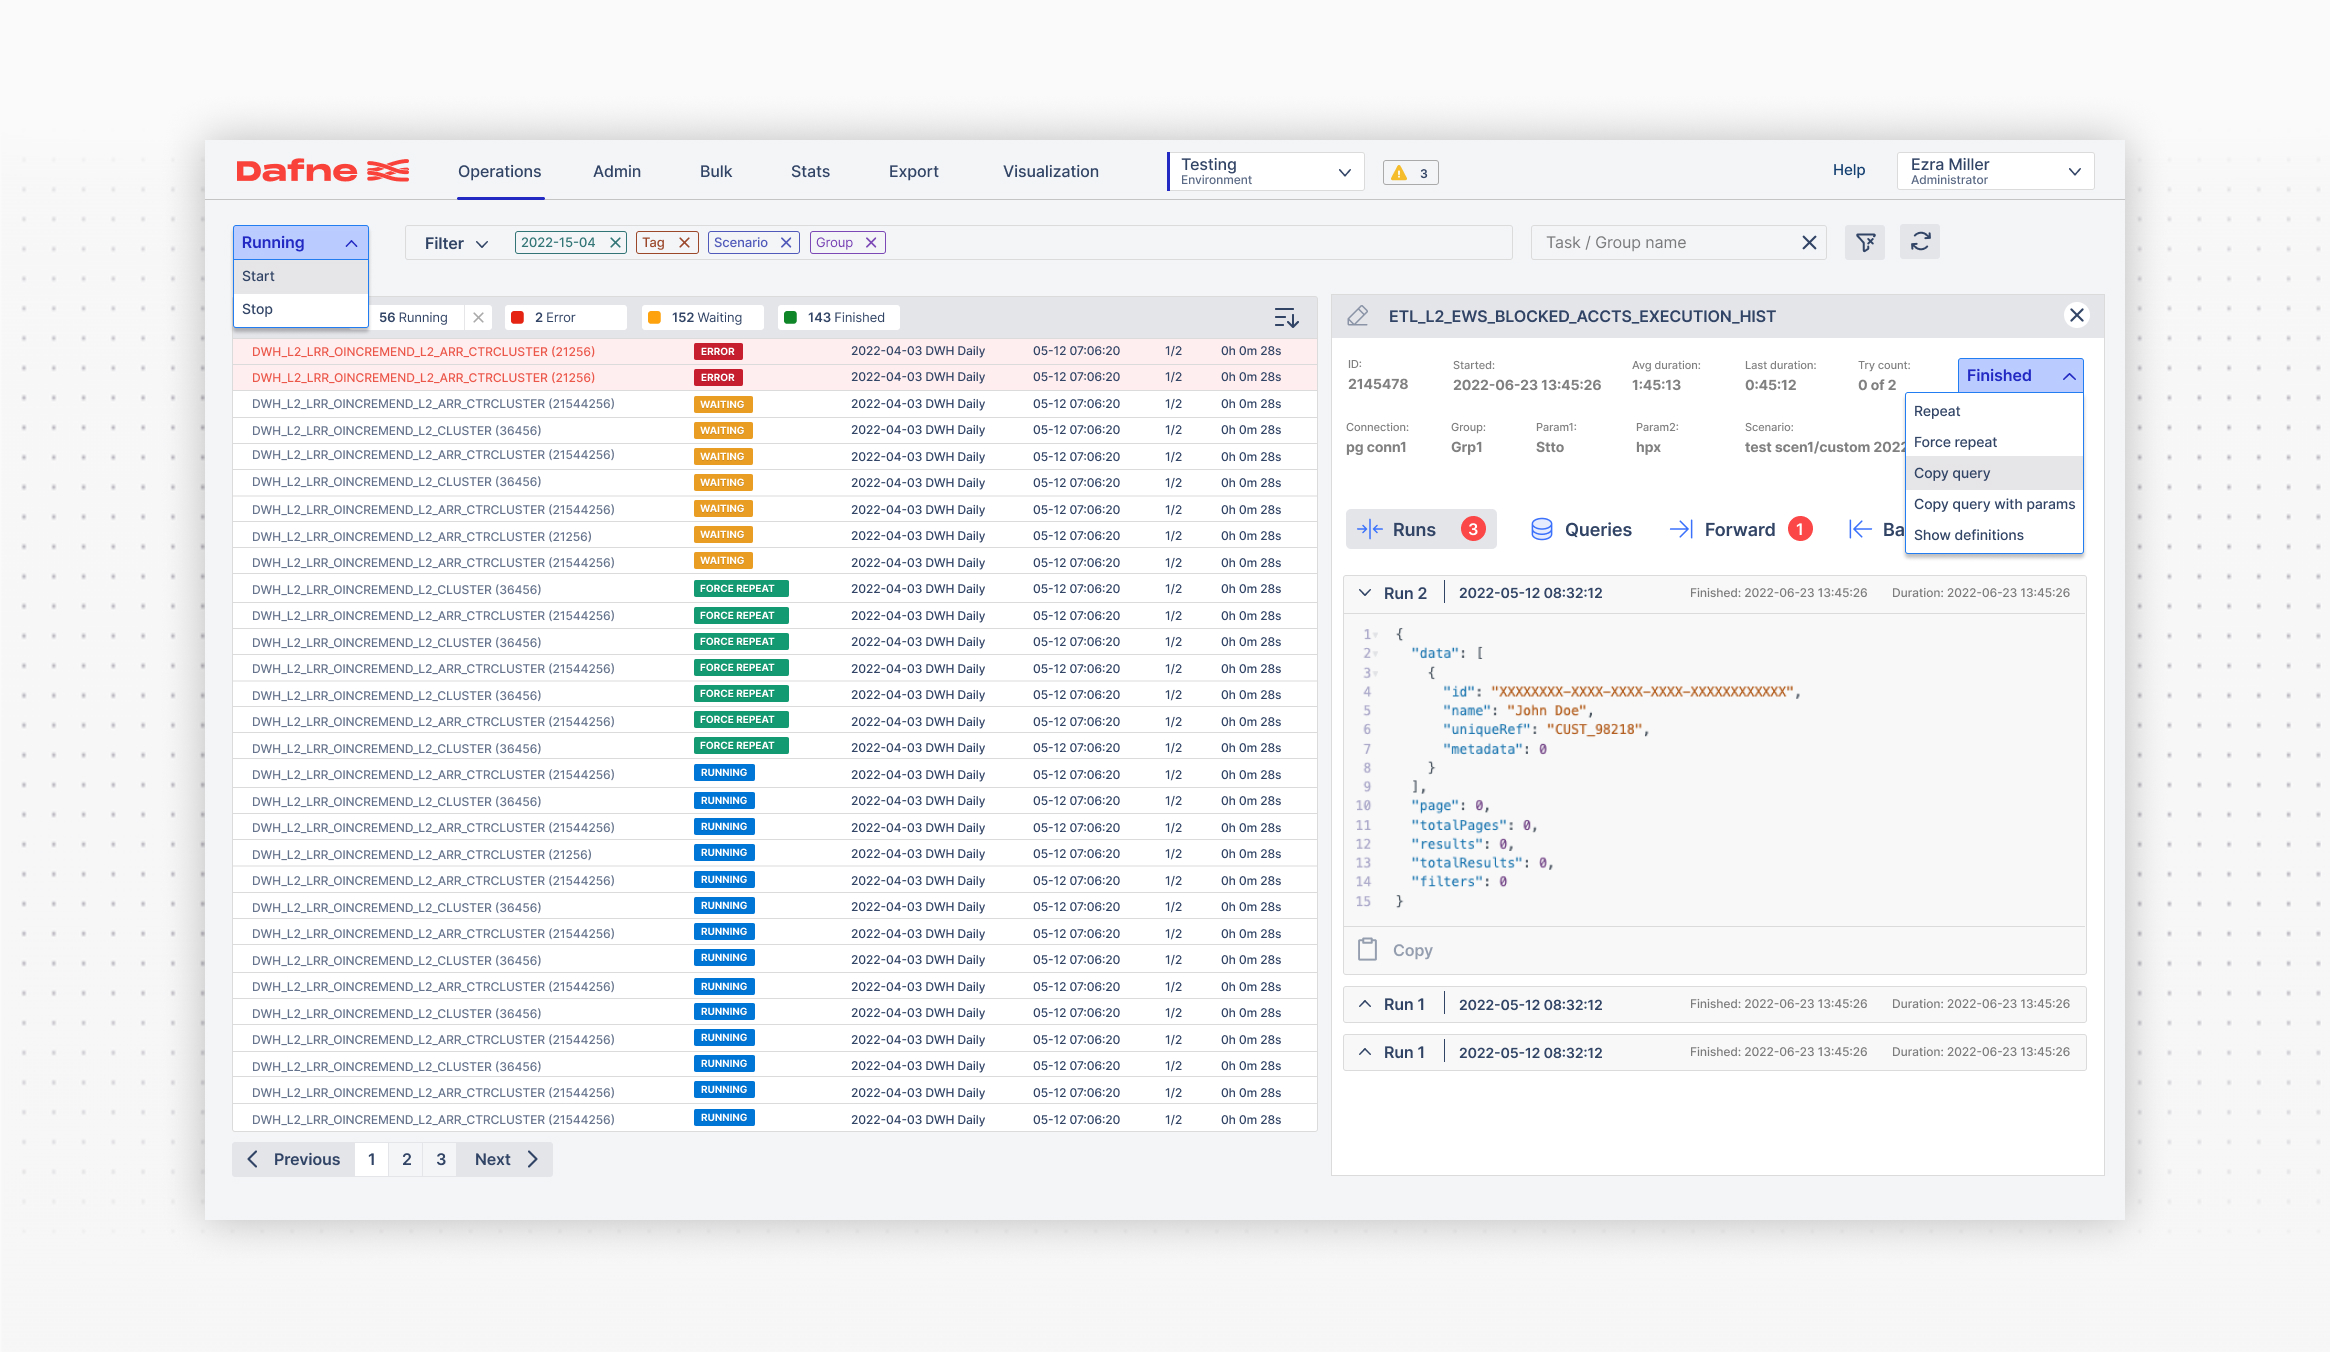Switch to the Forward tab
This screenshot has width=2330, height=1352.
pos(1738,529)
